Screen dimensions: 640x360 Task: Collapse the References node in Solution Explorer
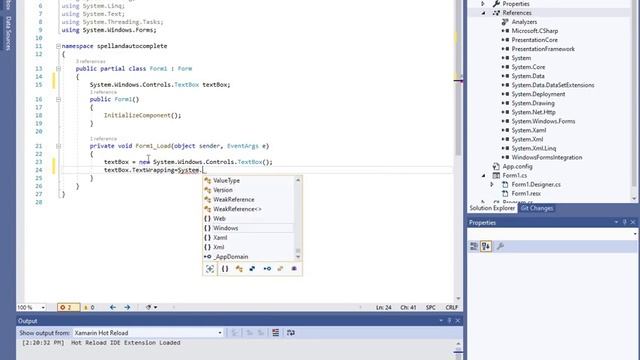click(484, 13)
